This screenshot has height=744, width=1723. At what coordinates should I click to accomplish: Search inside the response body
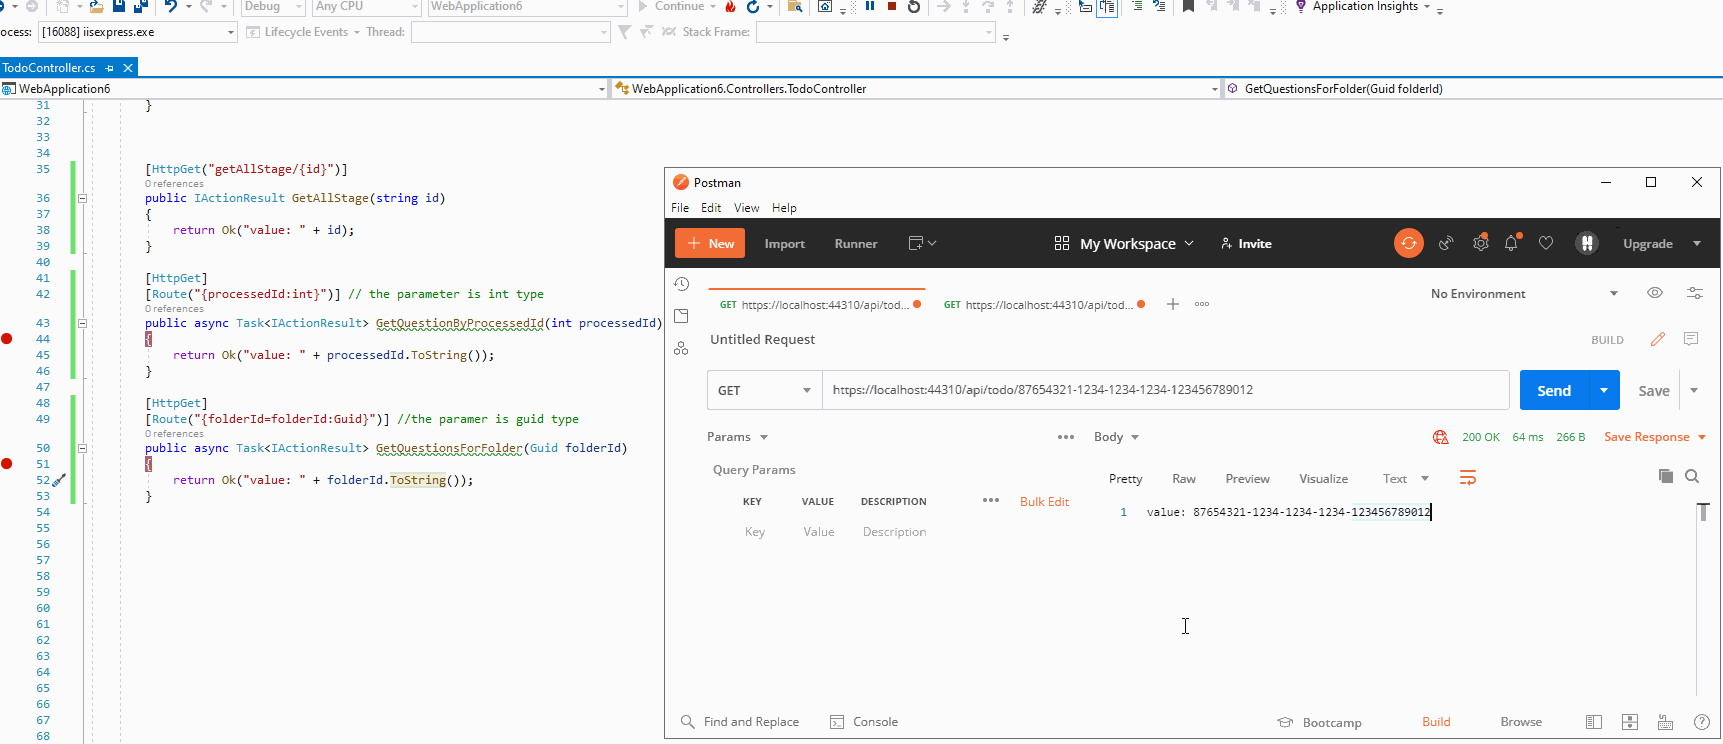click(1692, 476)
